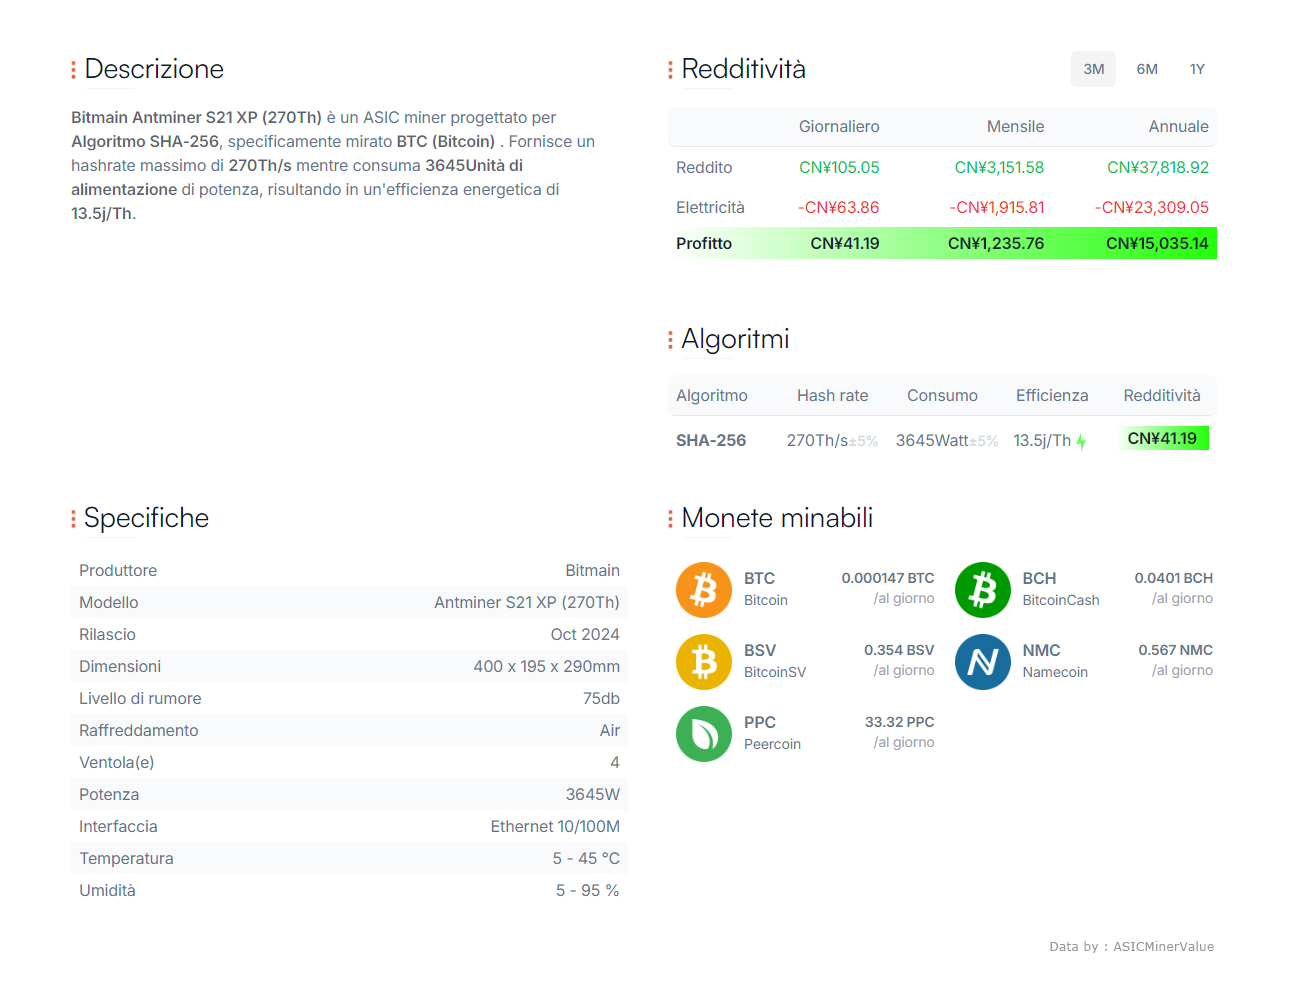Click the 0.567 NMC daily yield

(1175, 650)
